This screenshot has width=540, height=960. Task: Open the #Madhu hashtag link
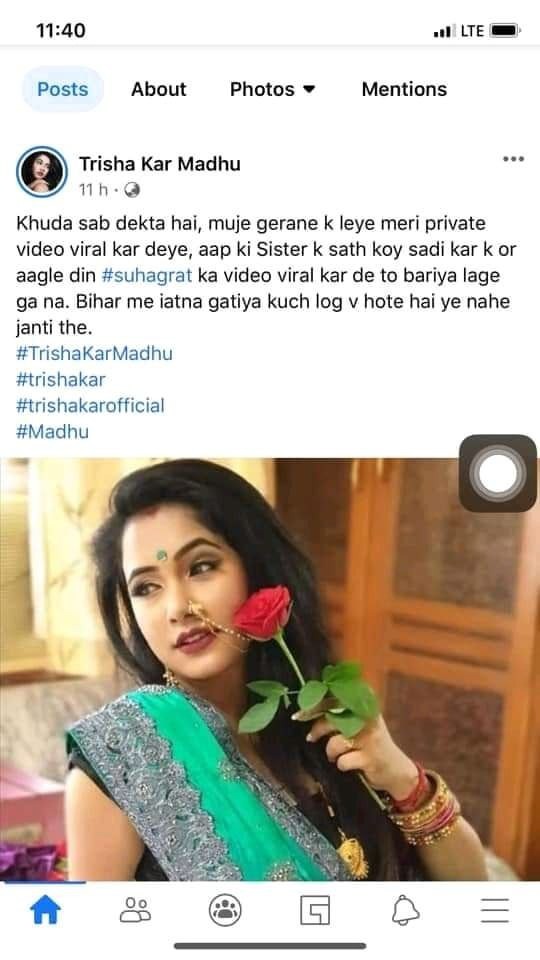(52, 432)
